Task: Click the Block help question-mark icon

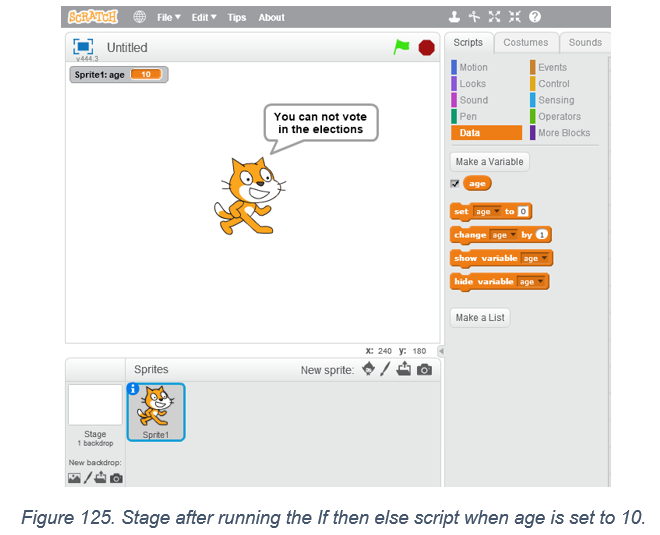Action: click(x=535, y=17)
